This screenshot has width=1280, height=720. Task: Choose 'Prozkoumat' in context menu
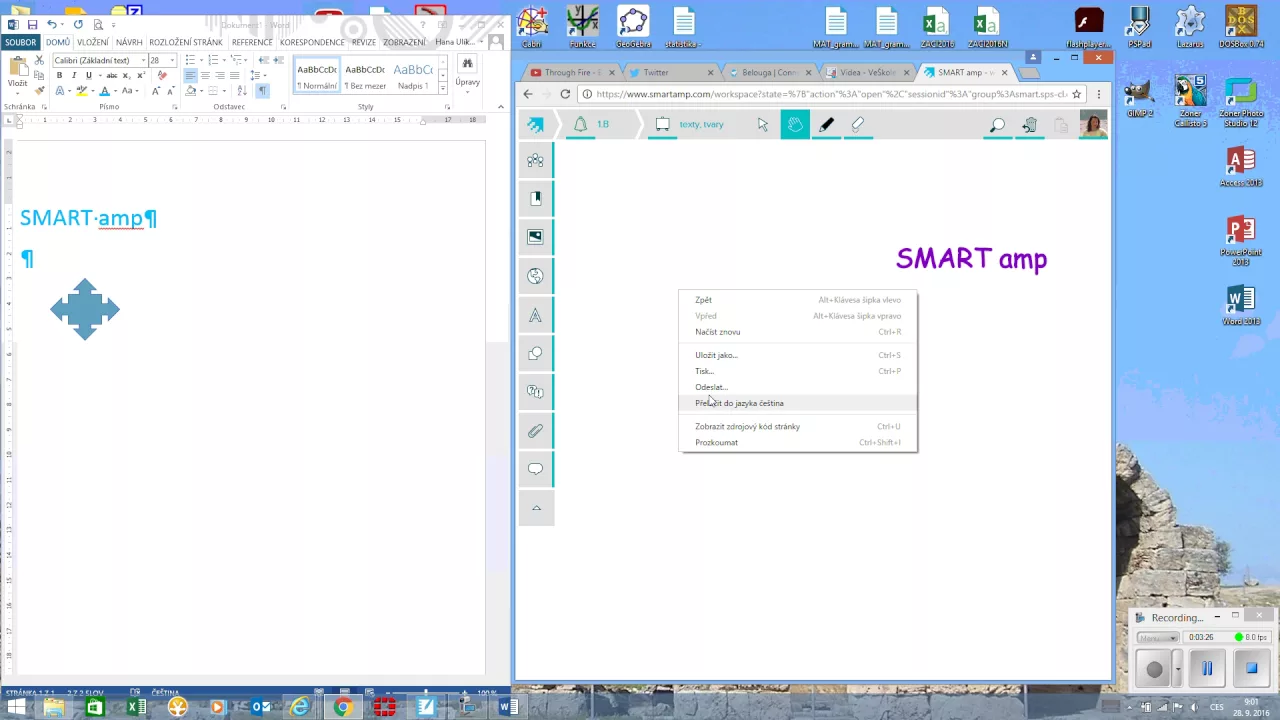tap(798, 442)
